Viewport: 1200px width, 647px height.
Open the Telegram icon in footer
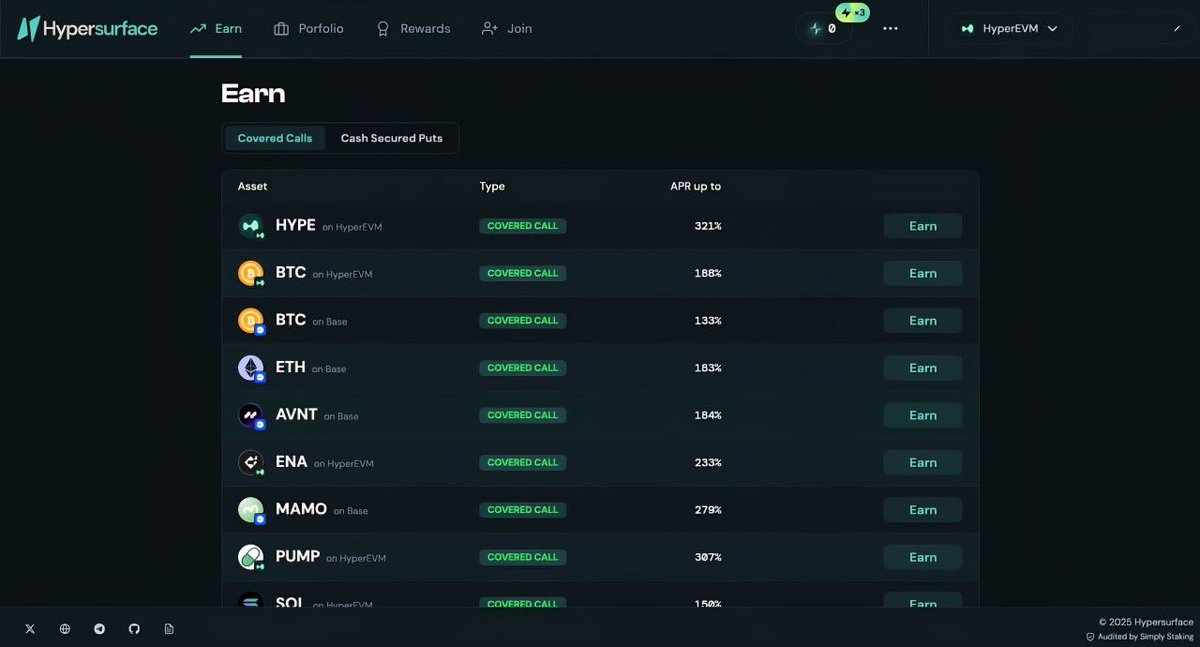99,629
